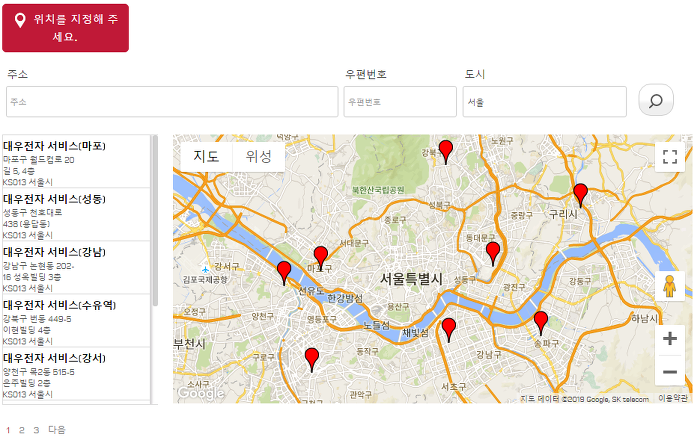The height and width of the screenshot is (443, 700).
Task: Zoom in the map with plus
Action: [x=670, y=339]
